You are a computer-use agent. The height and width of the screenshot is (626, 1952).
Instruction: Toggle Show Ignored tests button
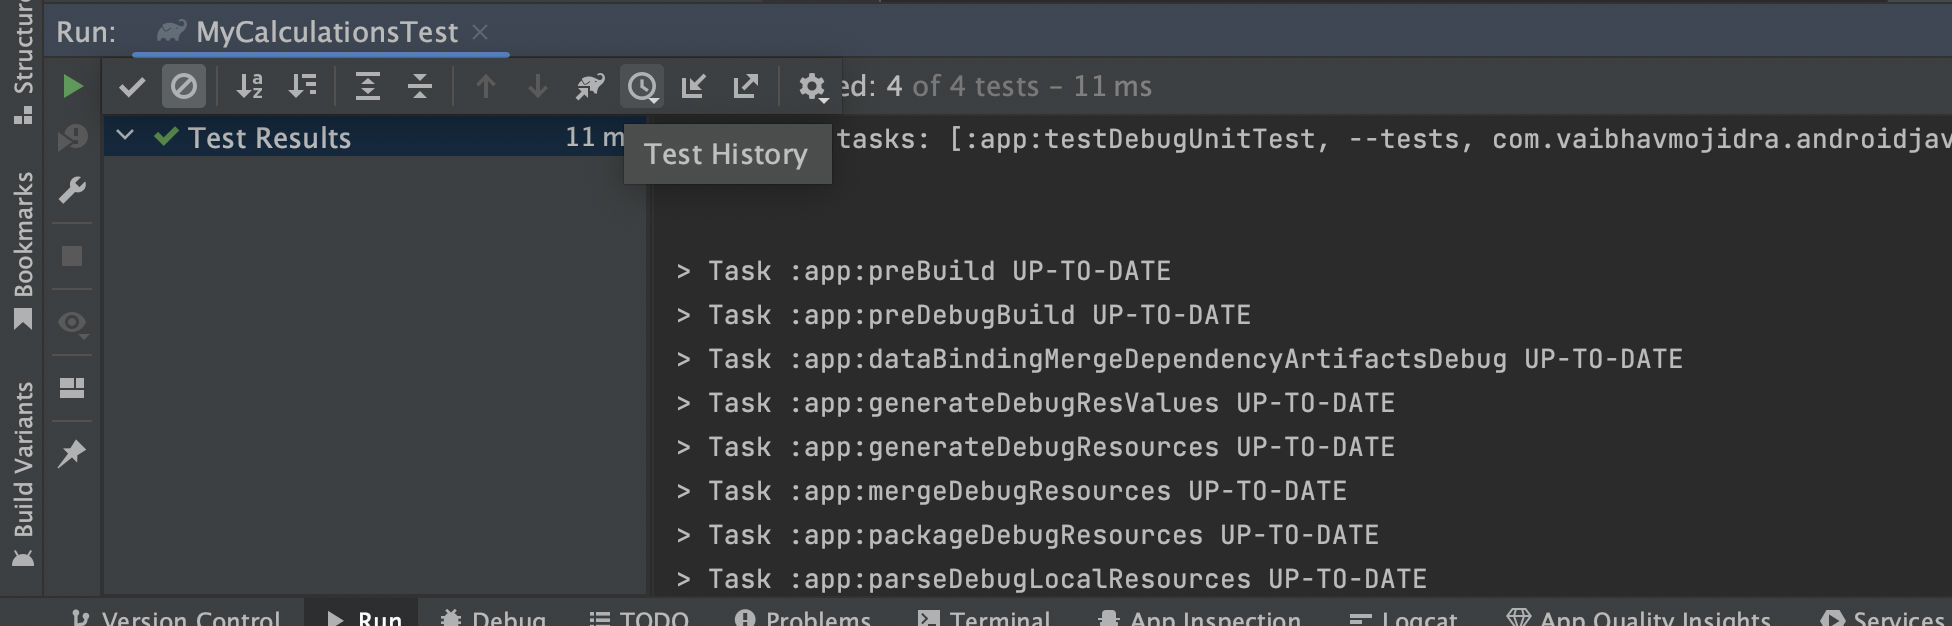pos(184,87)
